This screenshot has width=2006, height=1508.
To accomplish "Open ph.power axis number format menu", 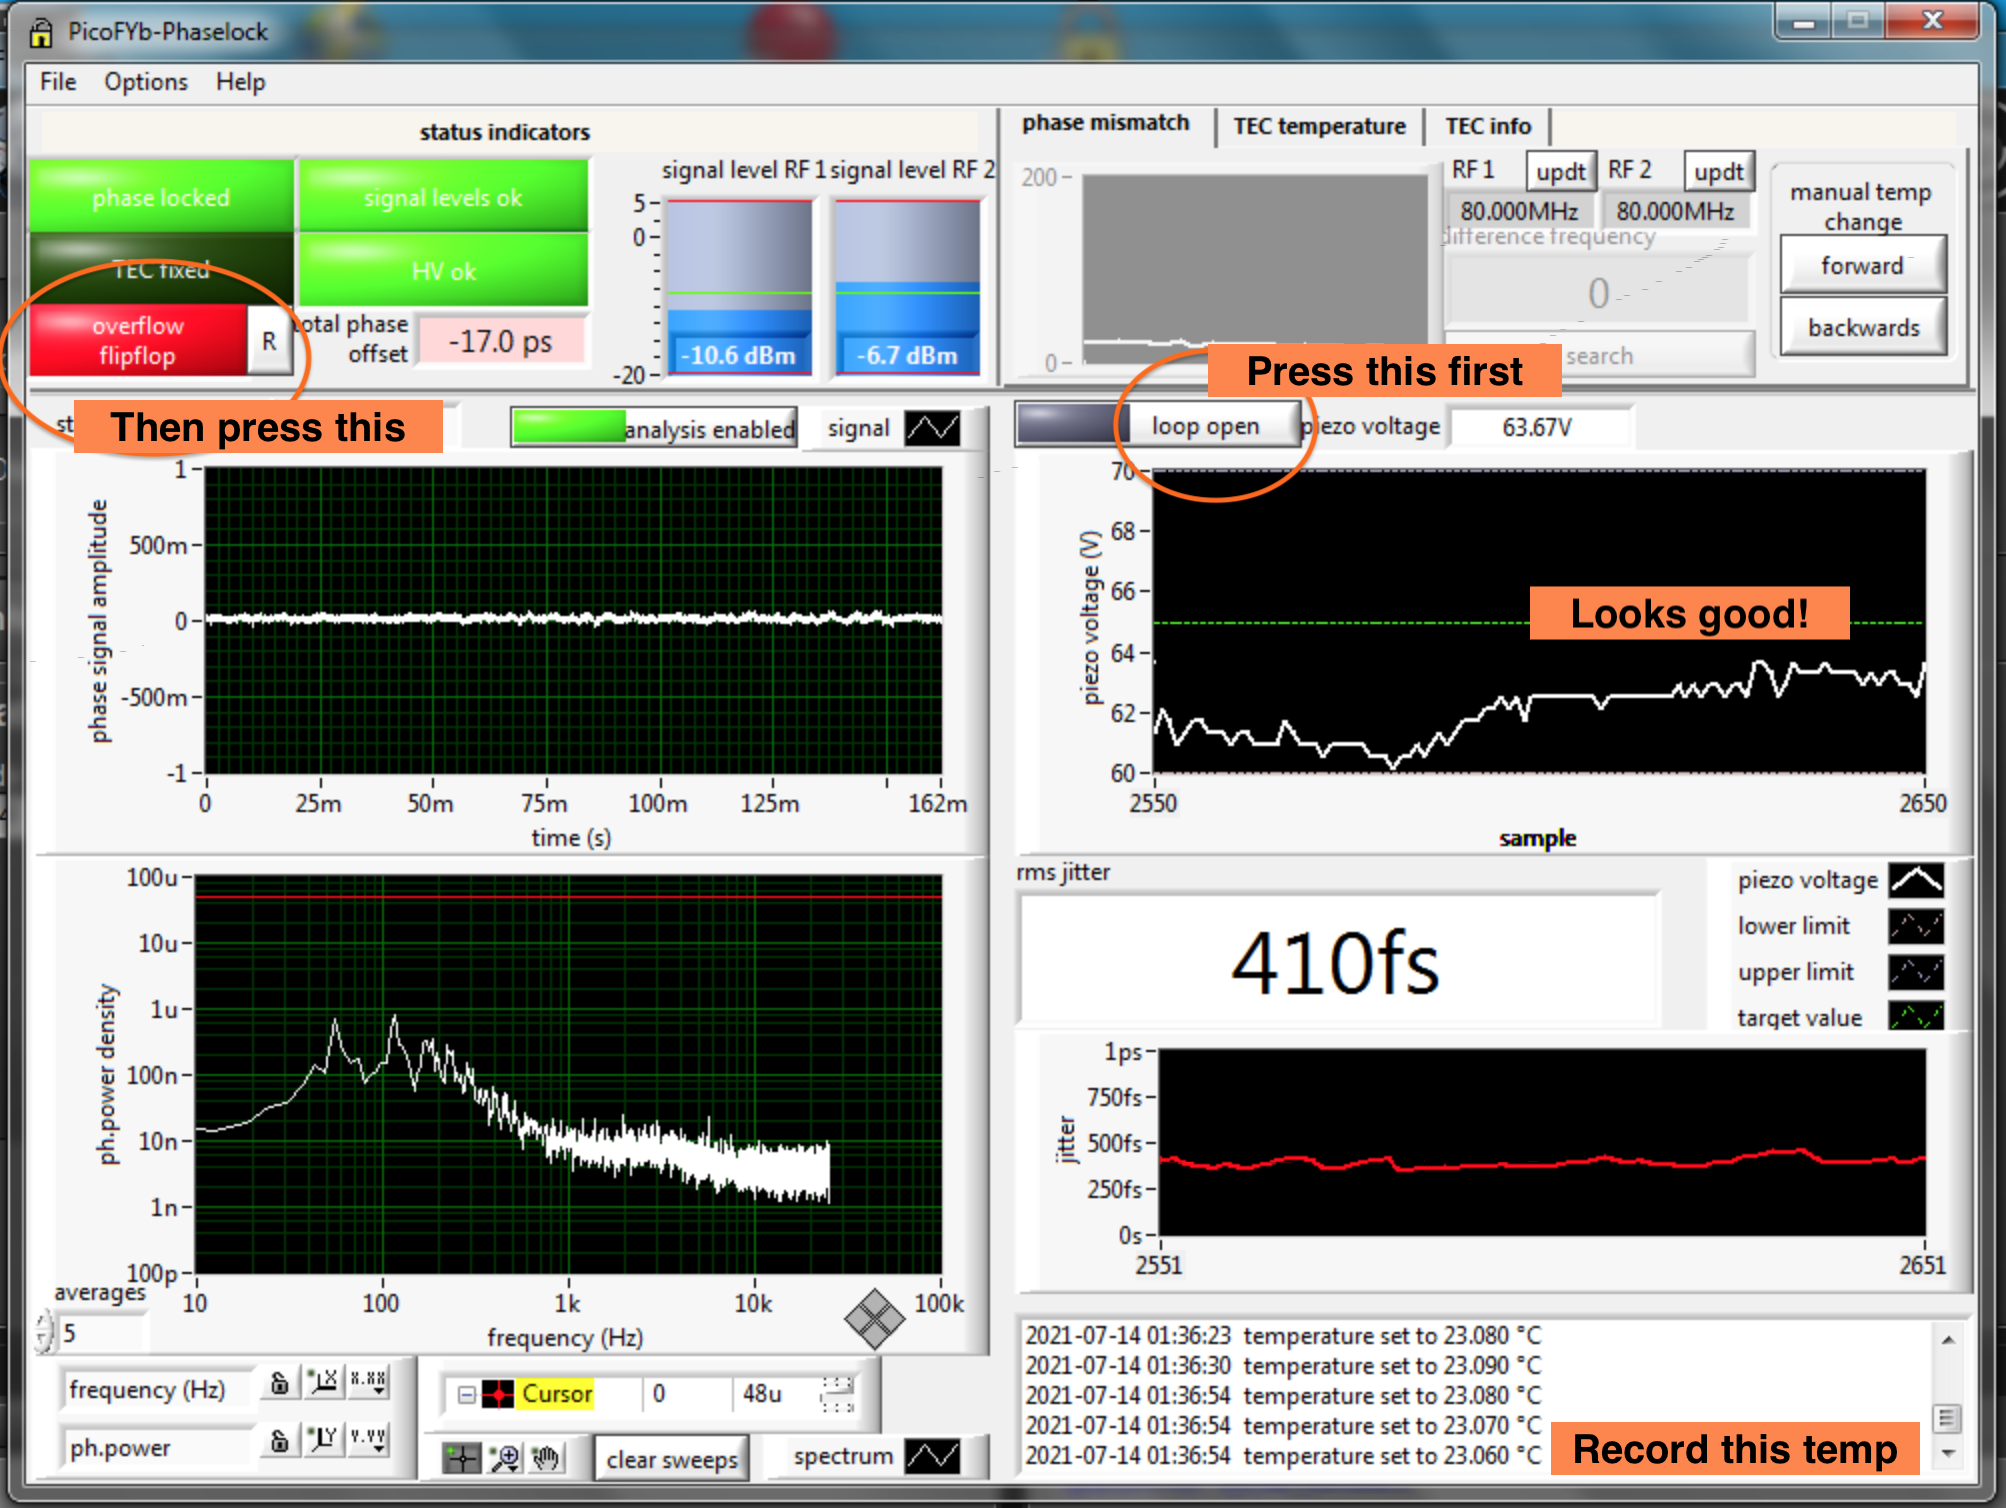I will point(368,1440).
